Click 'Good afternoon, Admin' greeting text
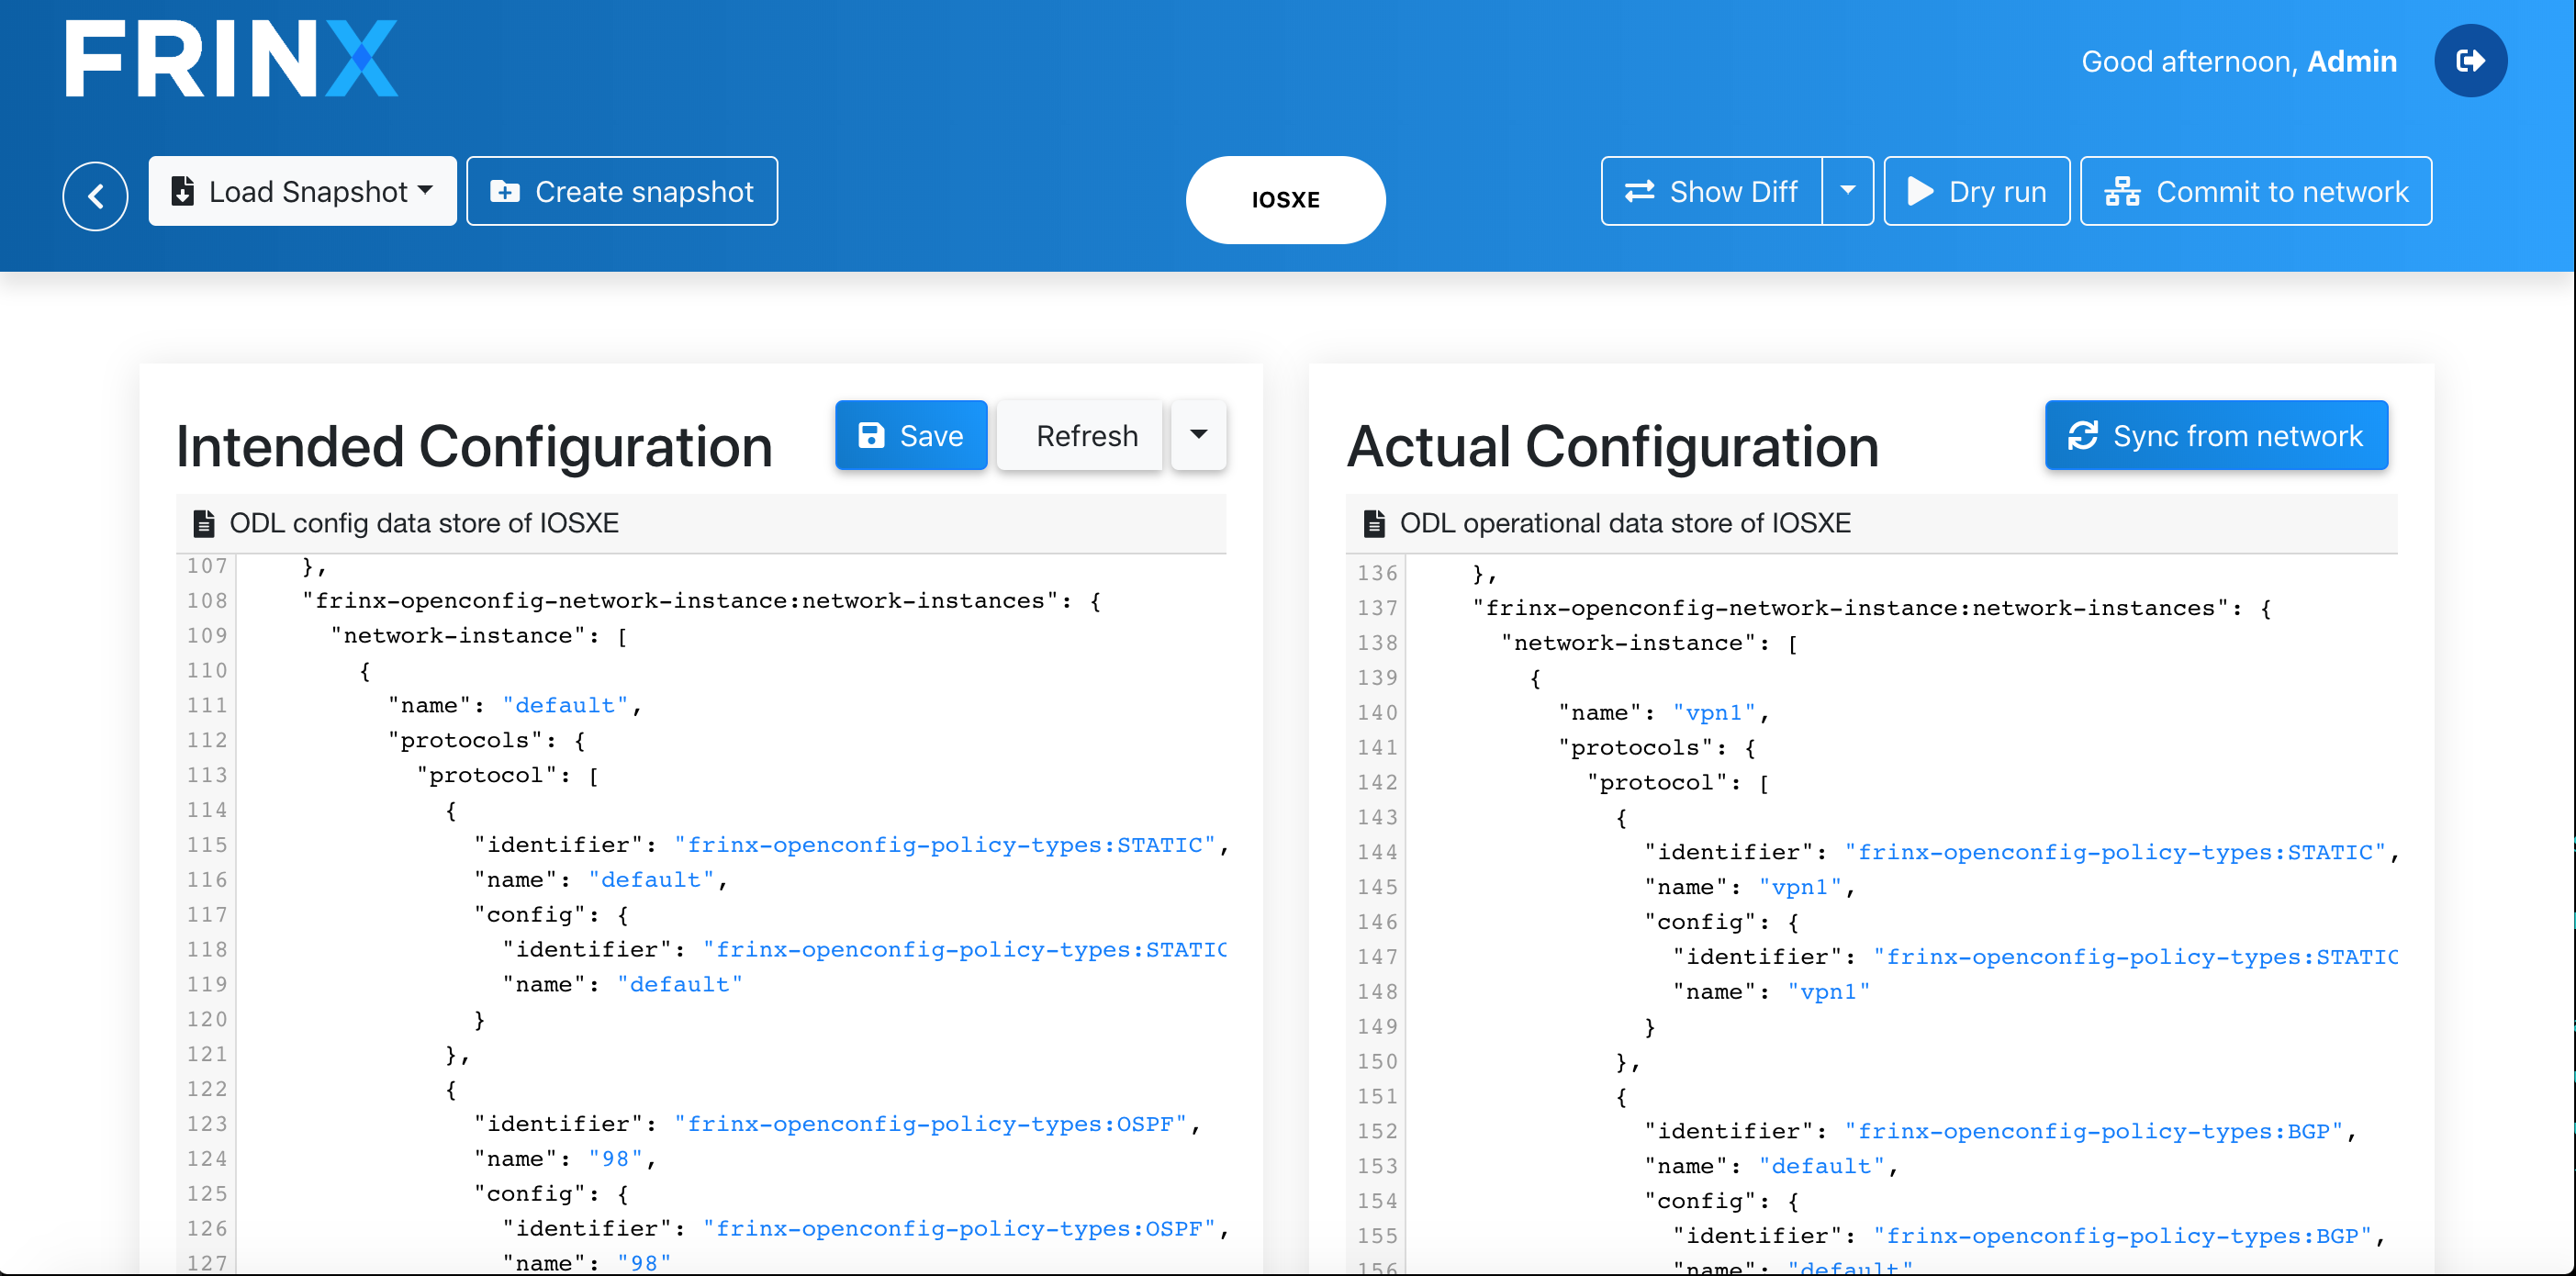This screenshot has width=2576, height=1276. coord(2239,61)
